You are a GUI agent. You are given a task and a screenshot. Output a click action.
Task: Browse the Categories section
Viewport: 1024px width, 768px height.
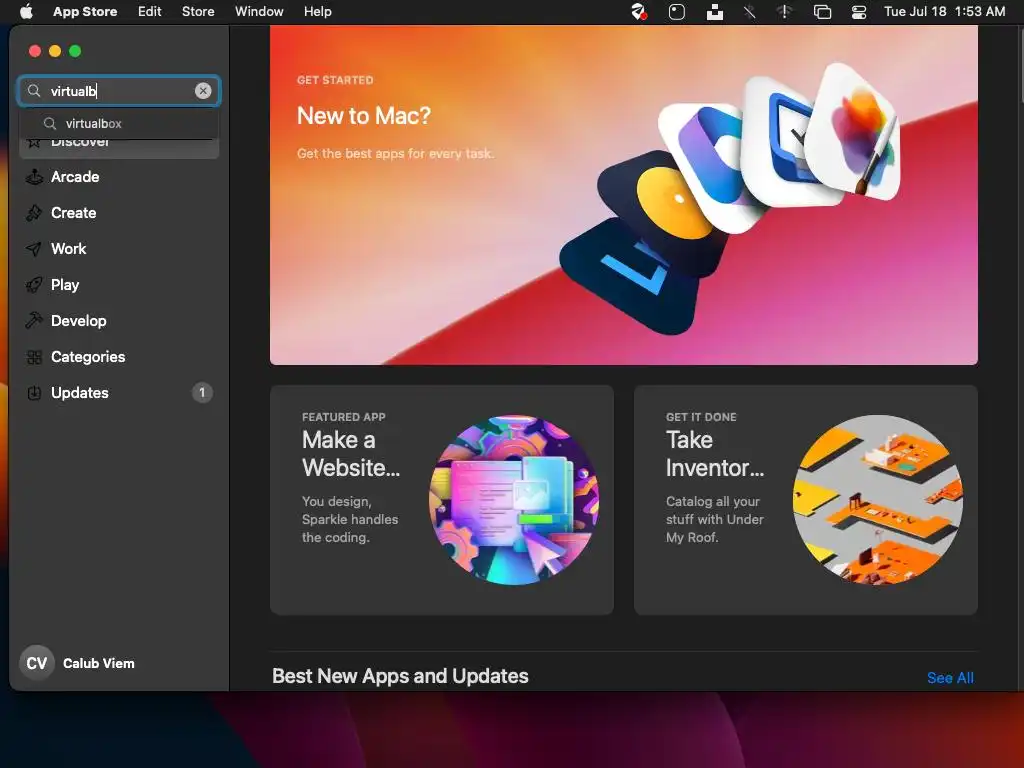click(x=119, y=357)
